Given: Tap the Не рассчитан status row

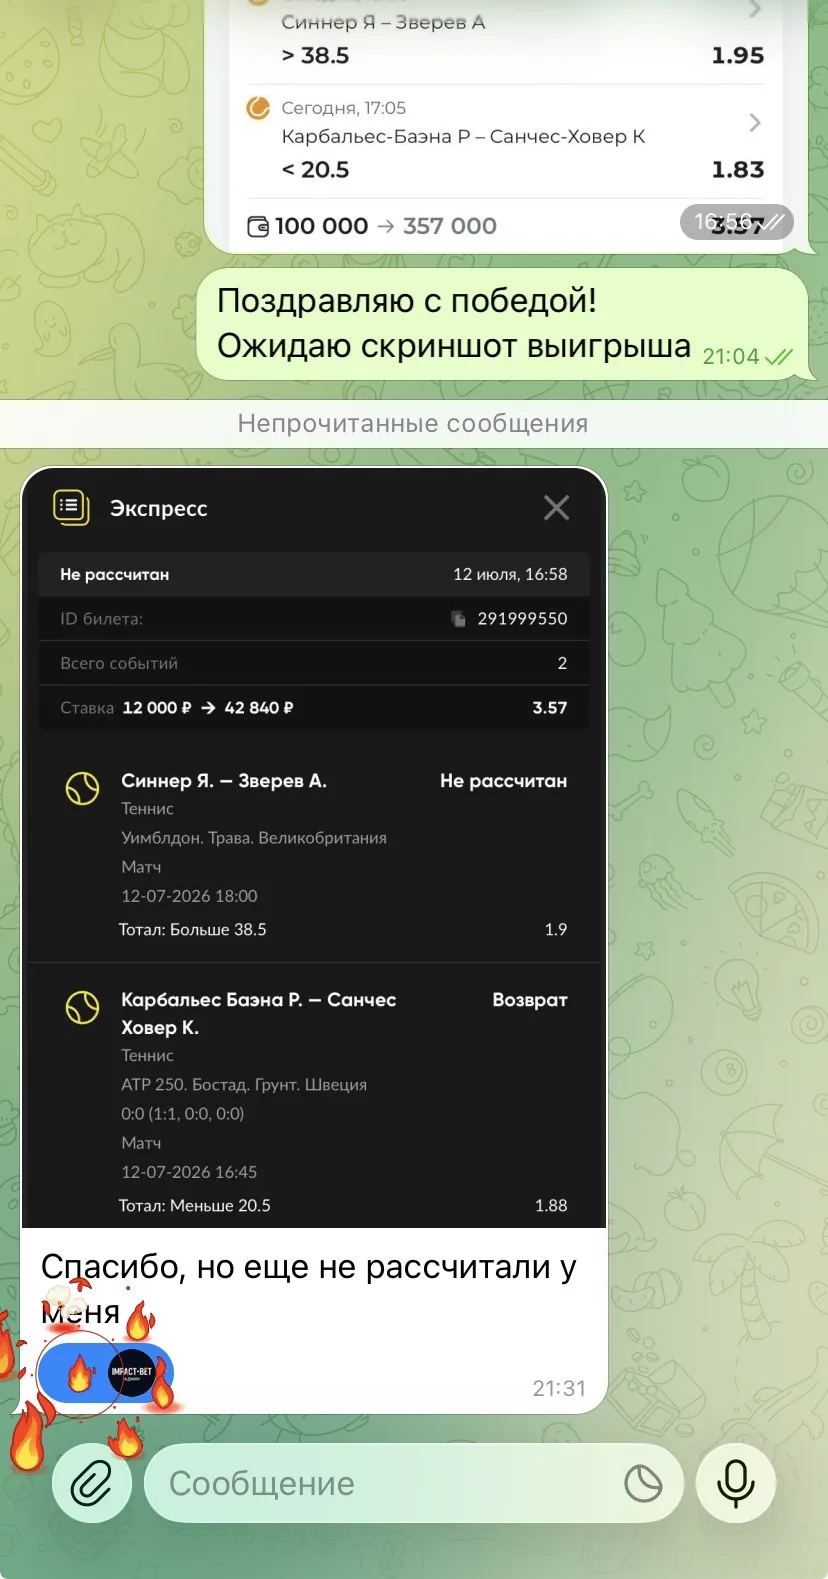Looking at the screenshot, I should point(314,575).
